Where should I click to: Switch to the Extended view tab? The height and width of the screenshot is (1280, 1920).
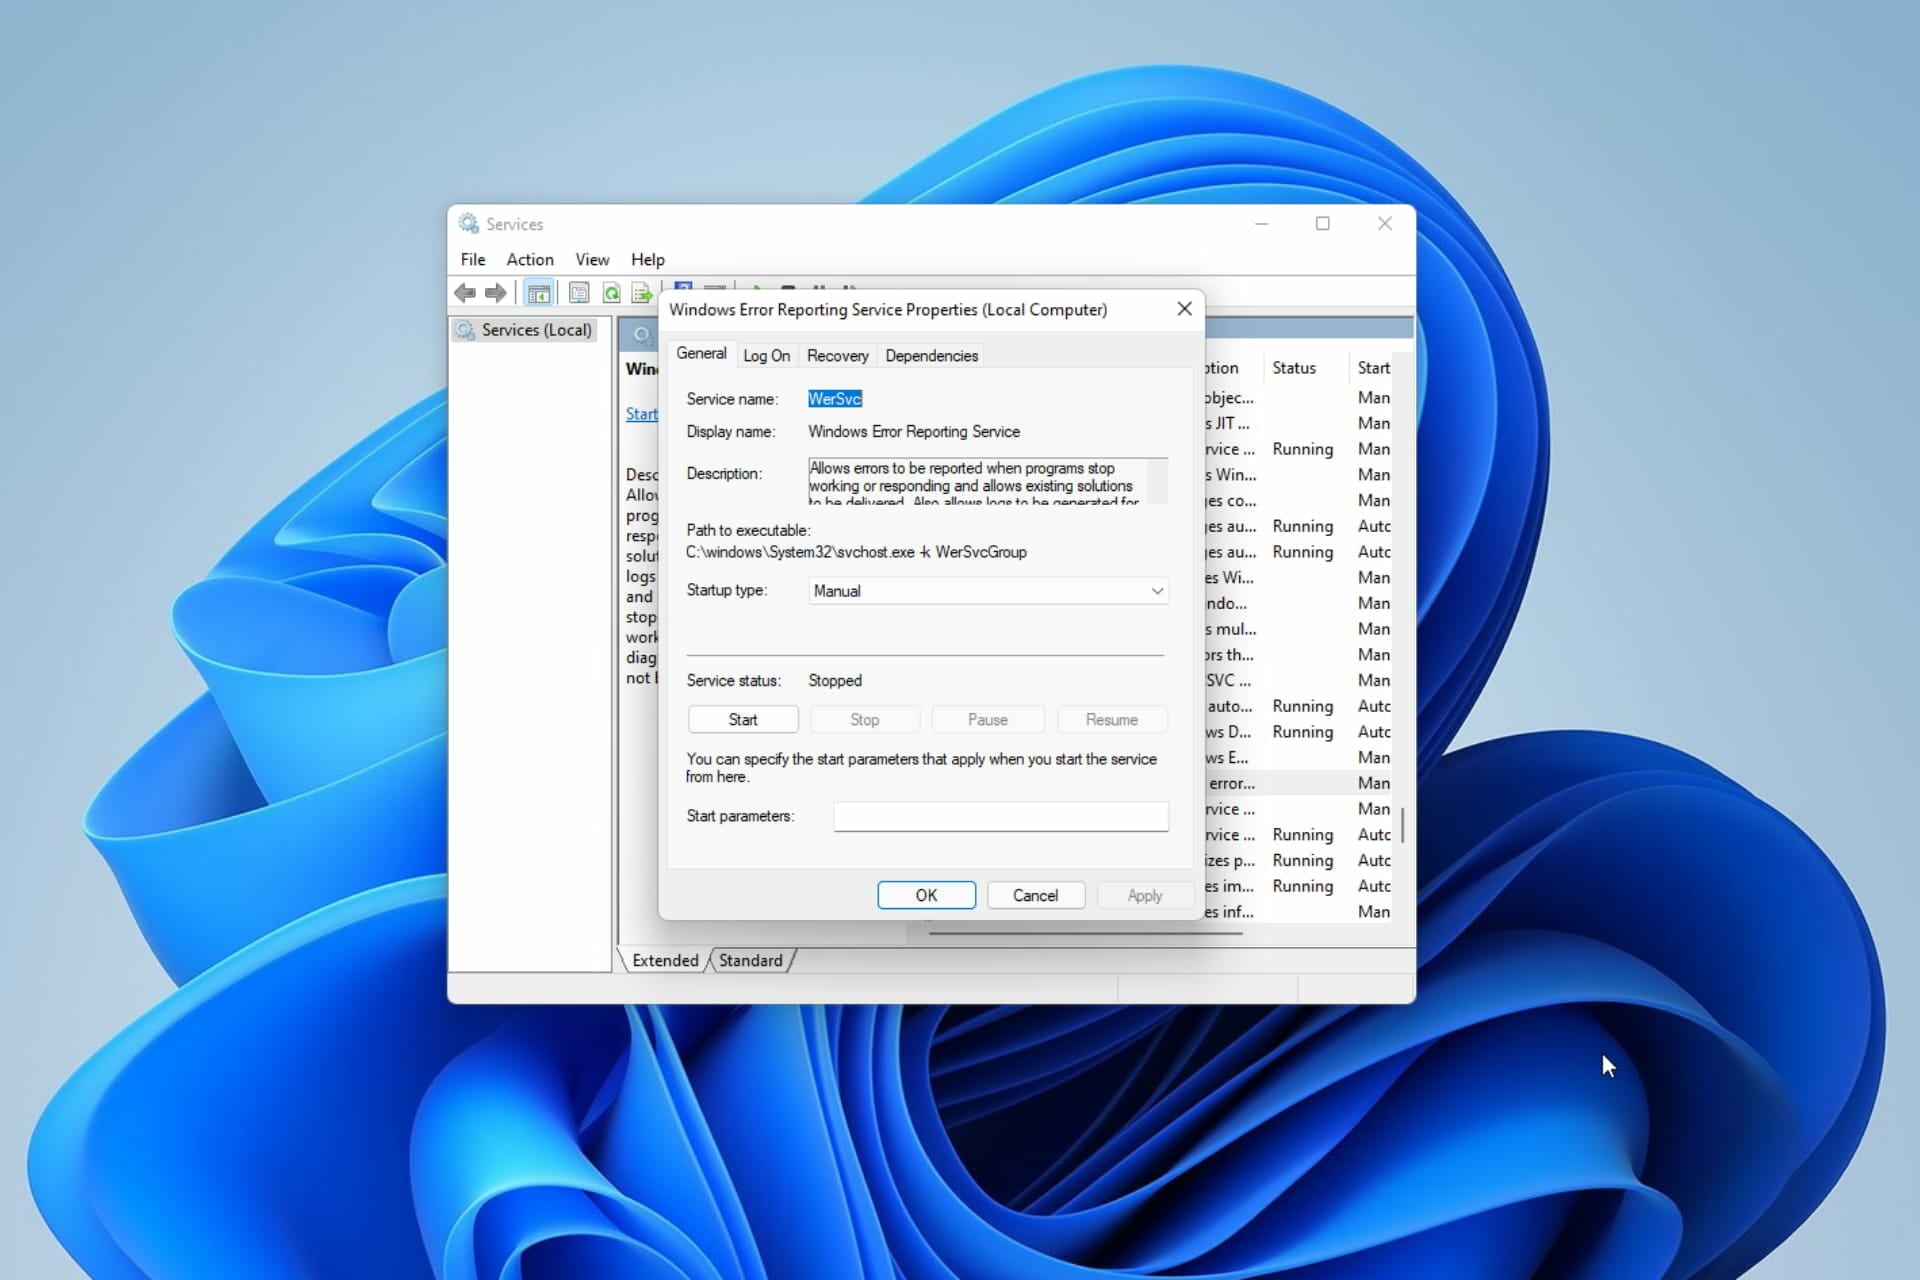pos(663,960)
